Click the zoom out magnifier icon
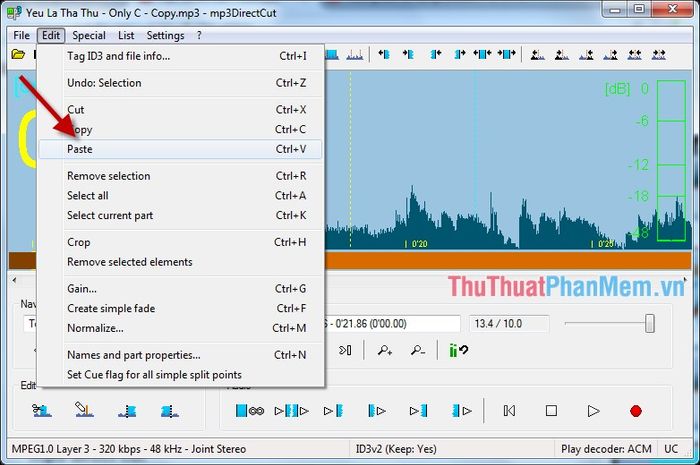Viewport: 700px width, 465px height. tap(417, 350)
